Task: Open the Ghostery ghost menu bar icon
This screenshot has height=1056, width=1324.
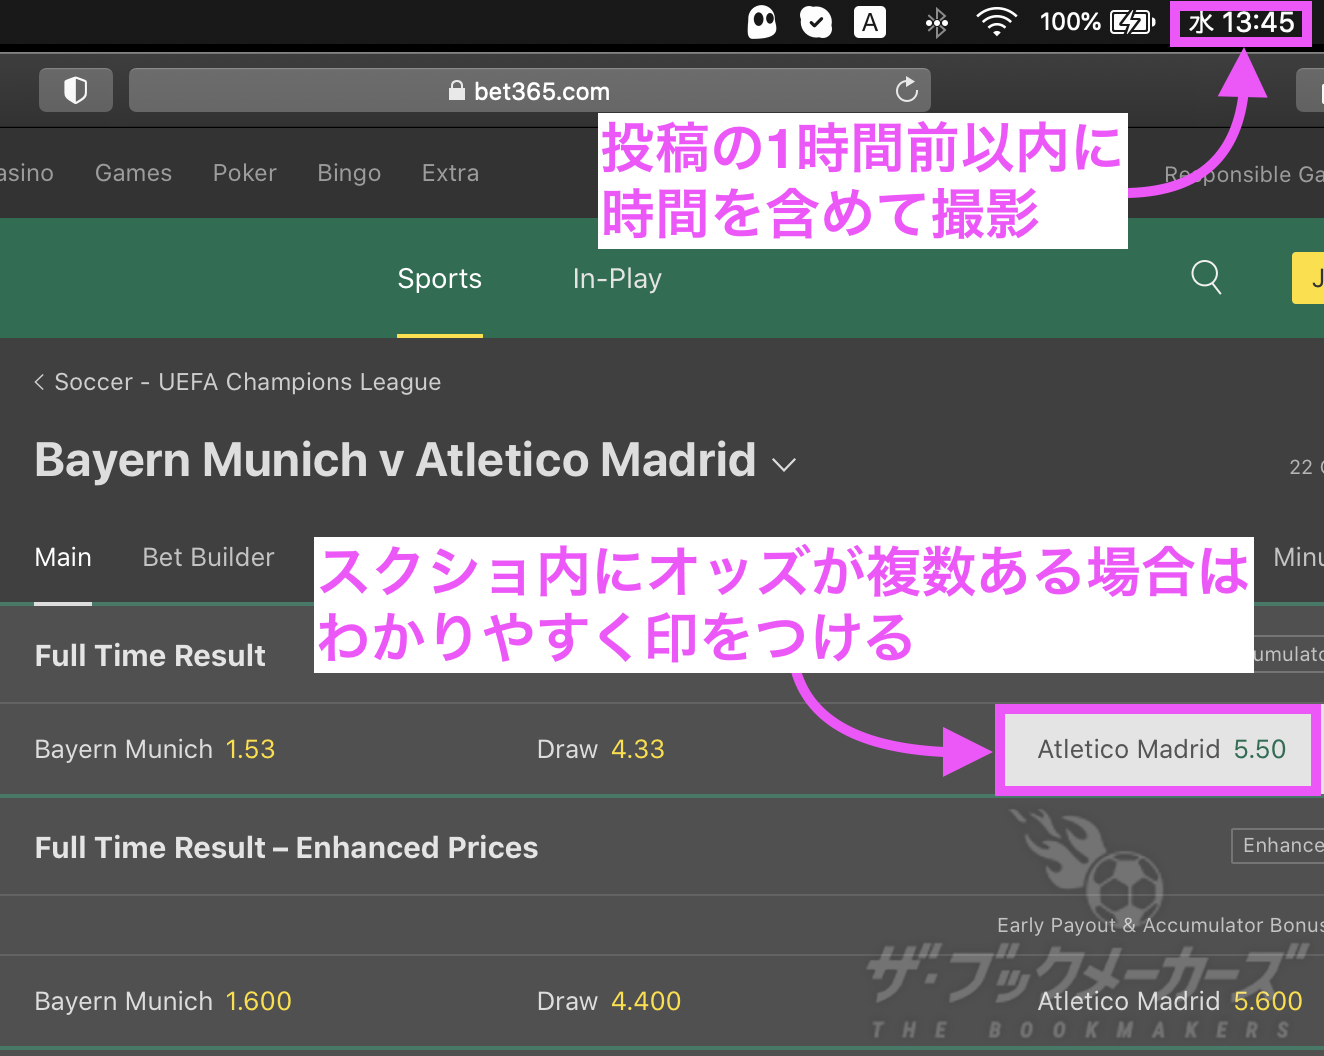Action: point(762,22)
